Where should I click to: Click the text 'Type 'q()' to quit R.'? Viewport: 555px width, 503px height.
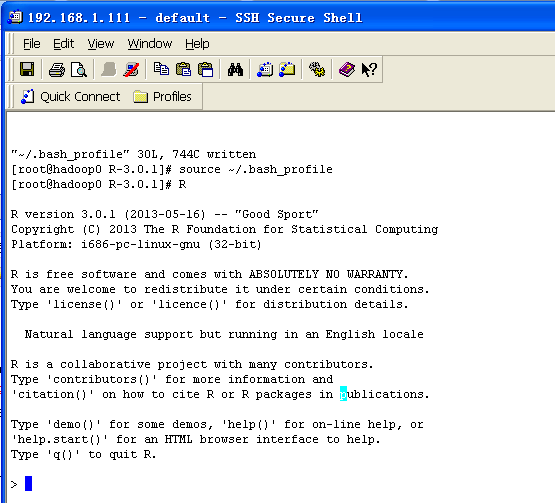click(x=84, y=454)
